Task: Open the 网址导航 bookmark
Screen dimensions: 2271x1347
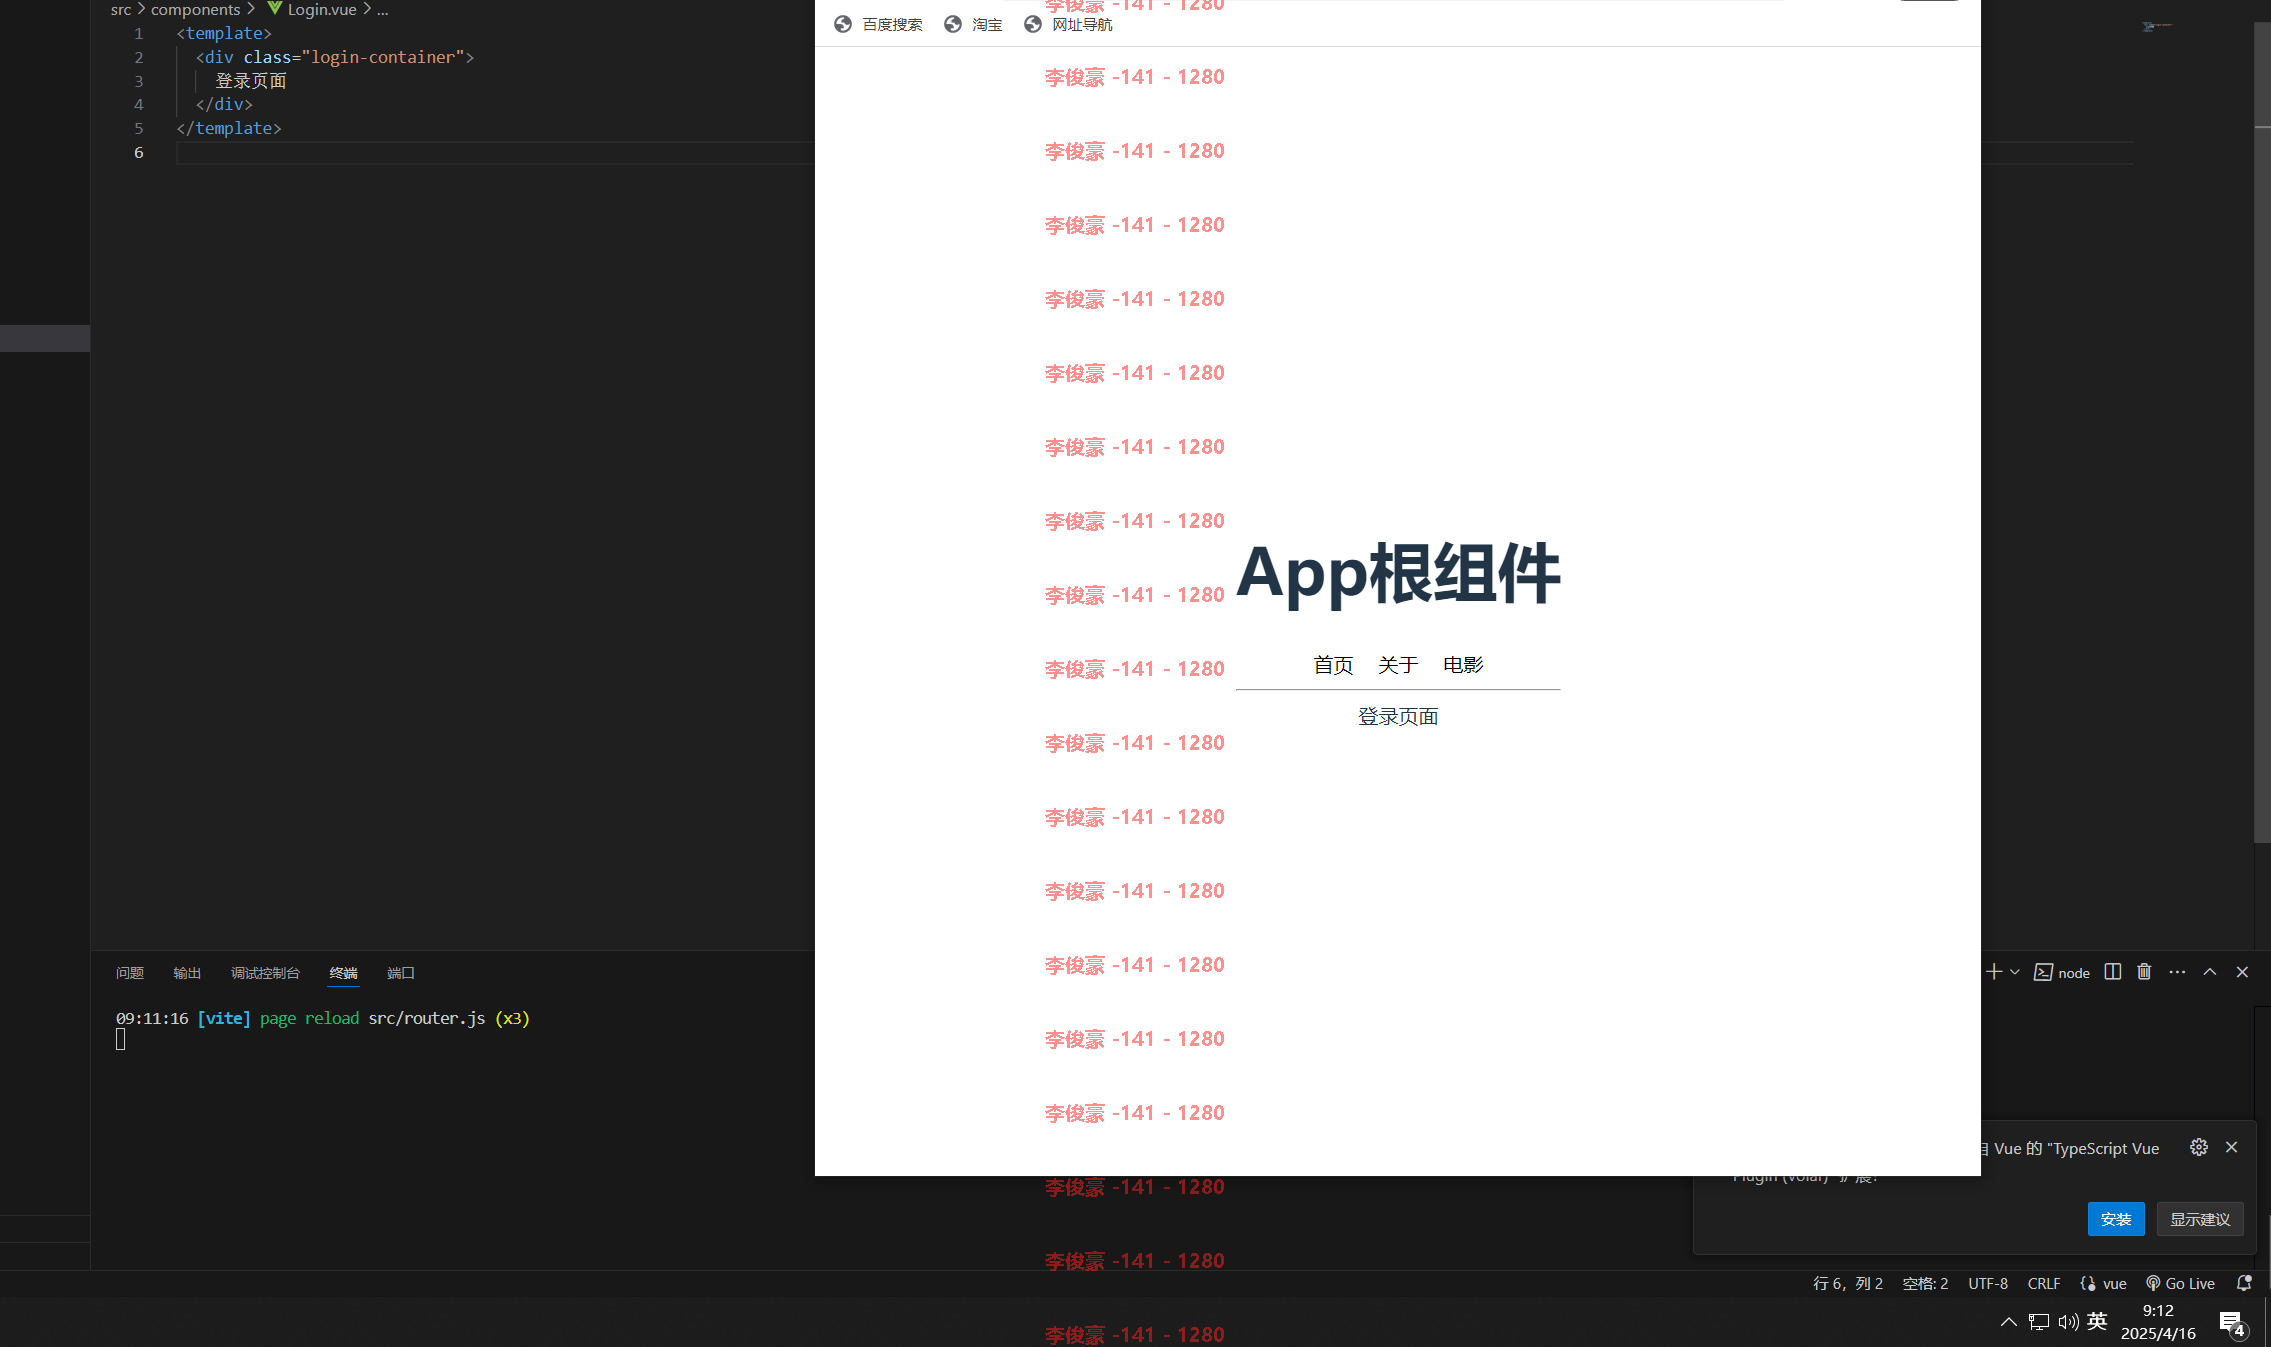Action: click(1068, 24)
